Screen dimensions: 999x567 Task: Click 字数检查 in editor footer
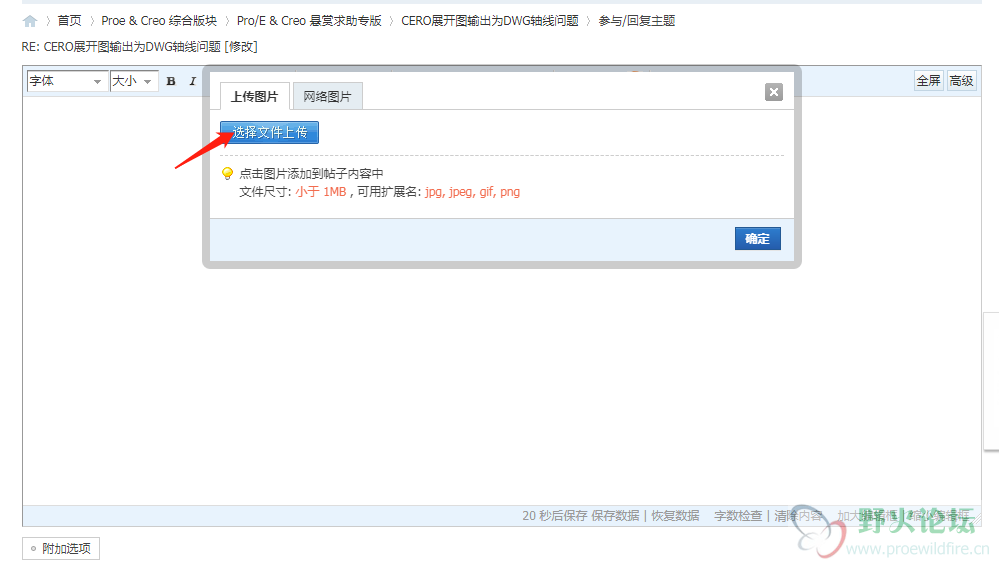pos(738,515)
